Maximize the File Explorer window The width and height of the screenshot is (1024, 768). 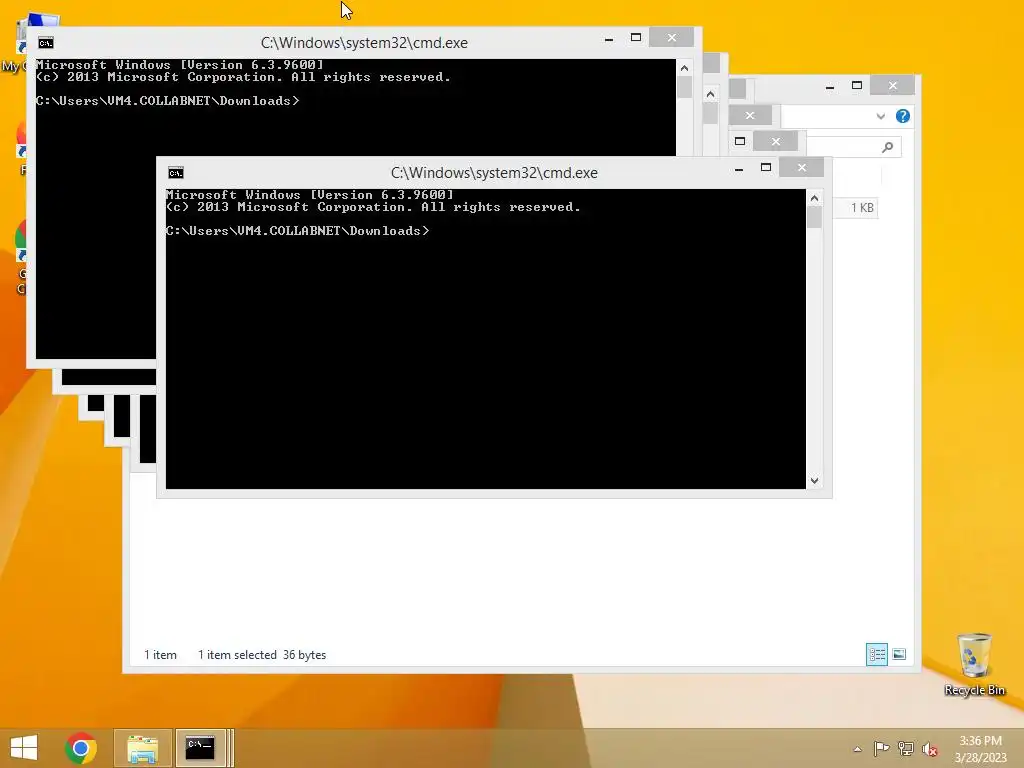pyautogui.click(x=857, y=86)
